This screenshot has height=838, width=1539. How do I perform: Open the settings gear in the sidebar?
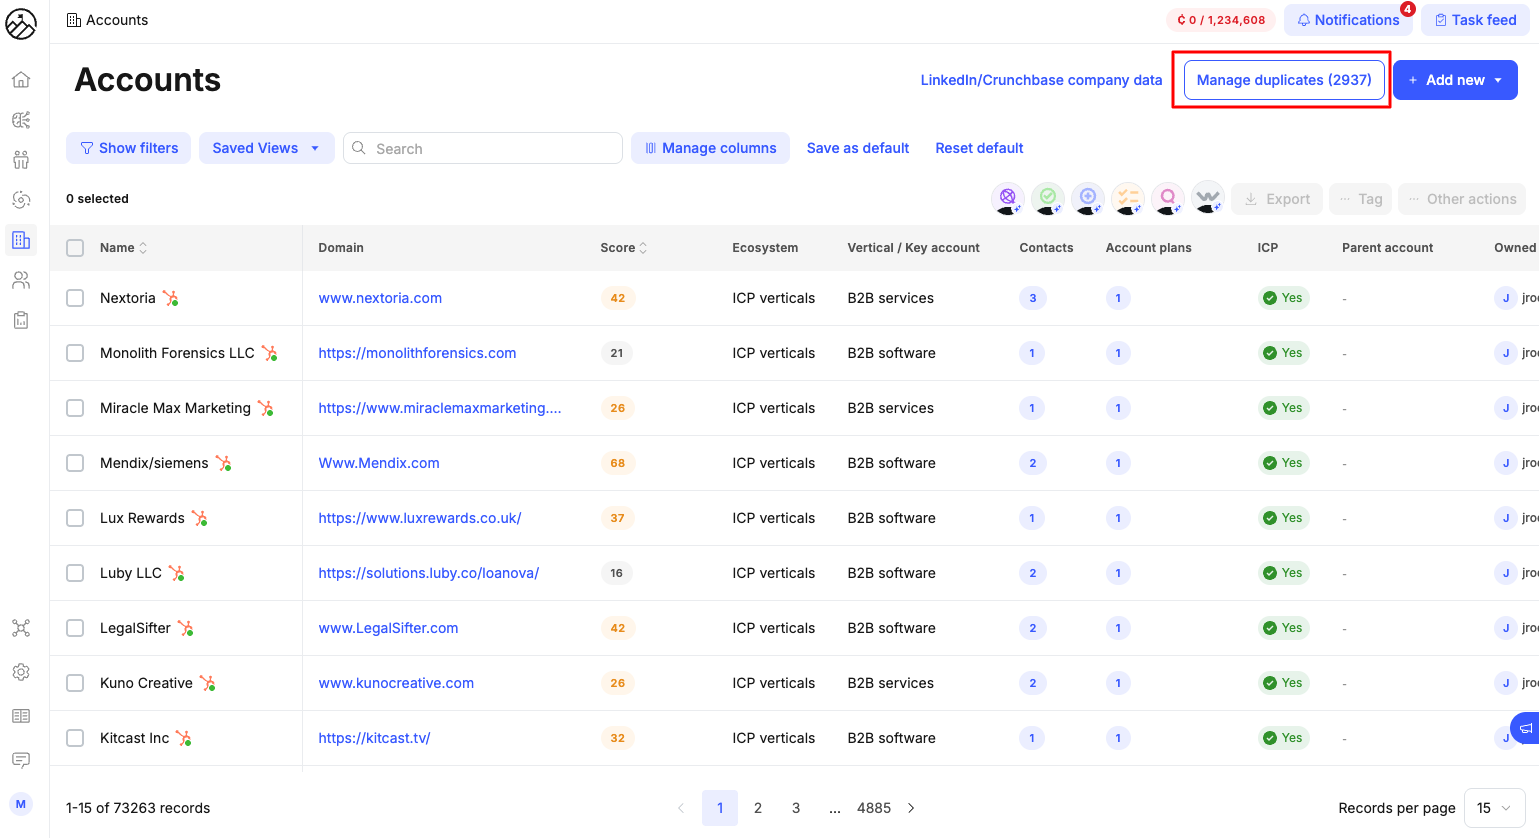(x=20, y=671)
